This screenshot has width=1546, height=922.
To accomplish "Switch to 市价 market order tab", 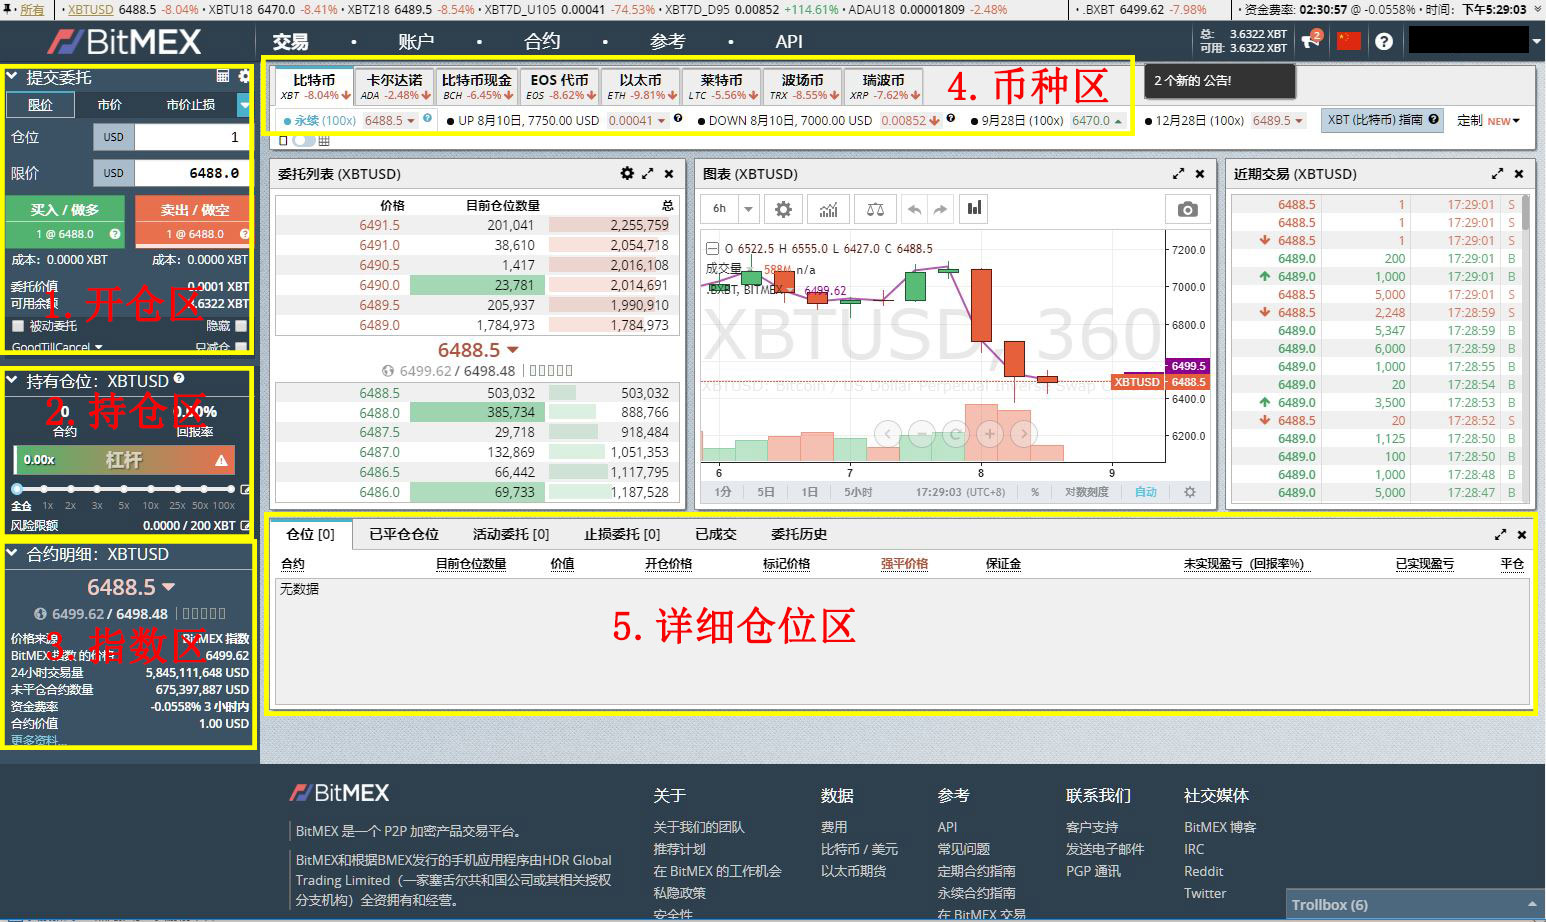I will 110,104.
